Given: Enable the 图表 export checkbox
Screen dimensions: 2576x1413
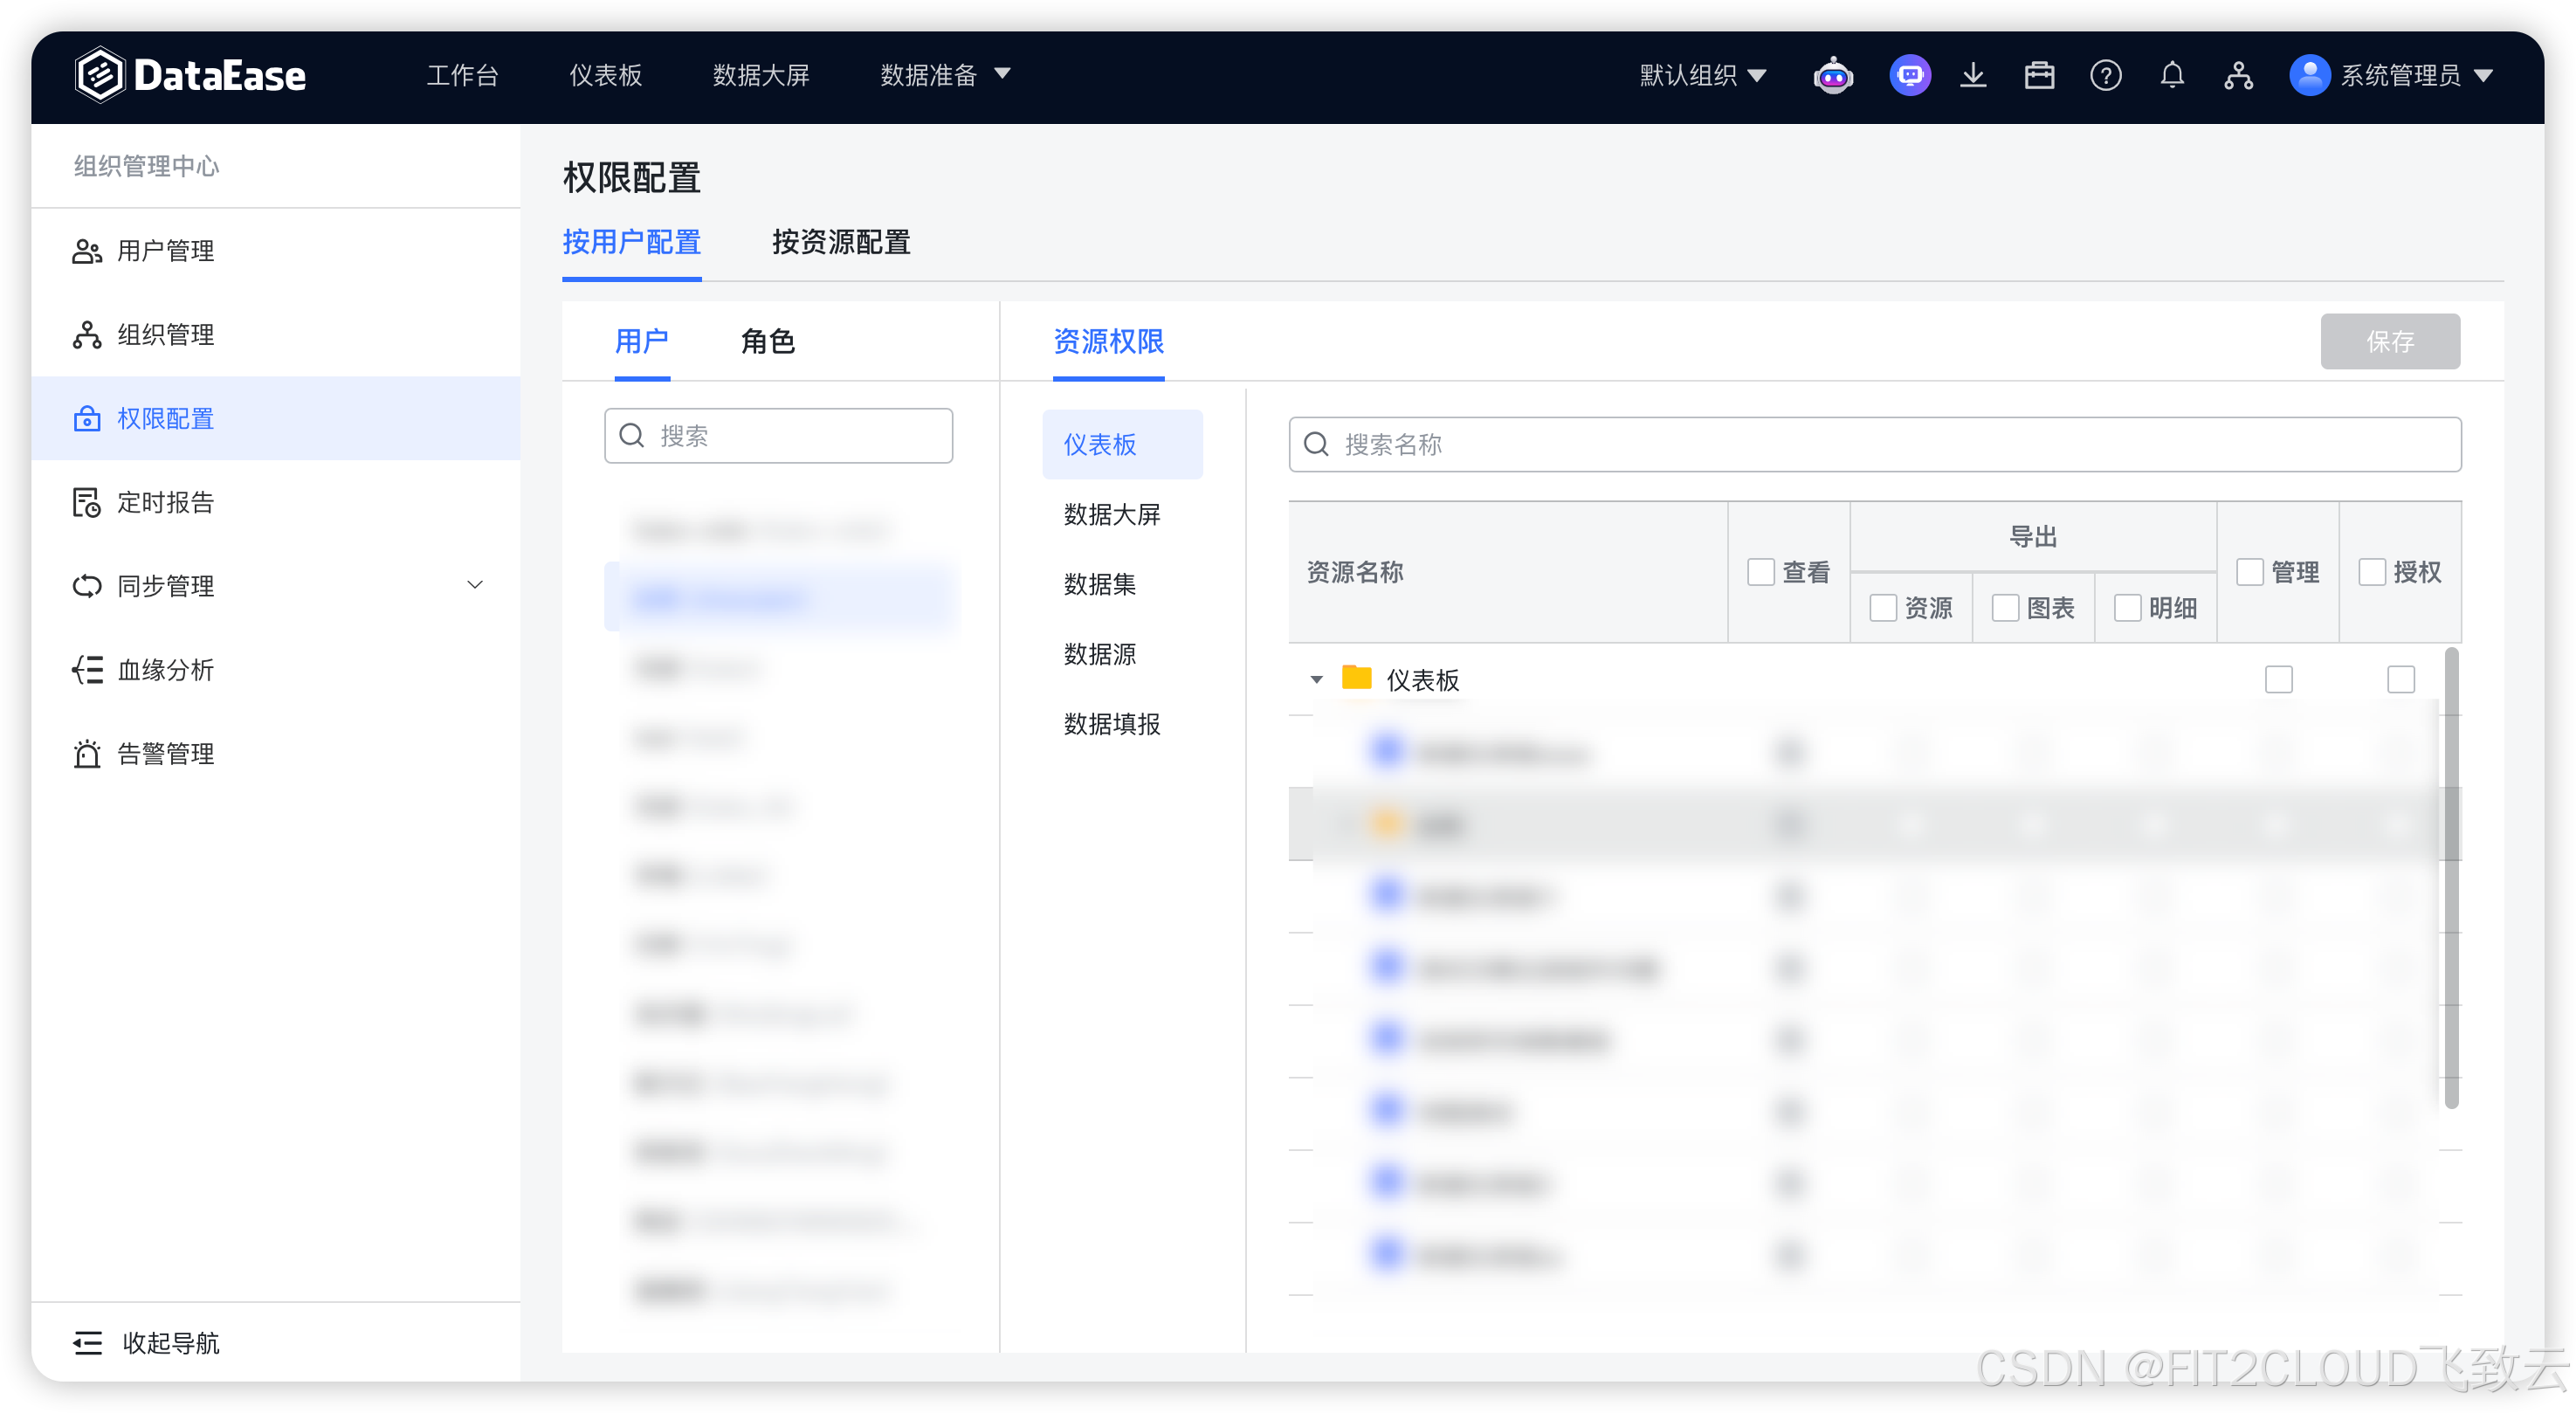Looking at the screenshot, I should 2005,608.
